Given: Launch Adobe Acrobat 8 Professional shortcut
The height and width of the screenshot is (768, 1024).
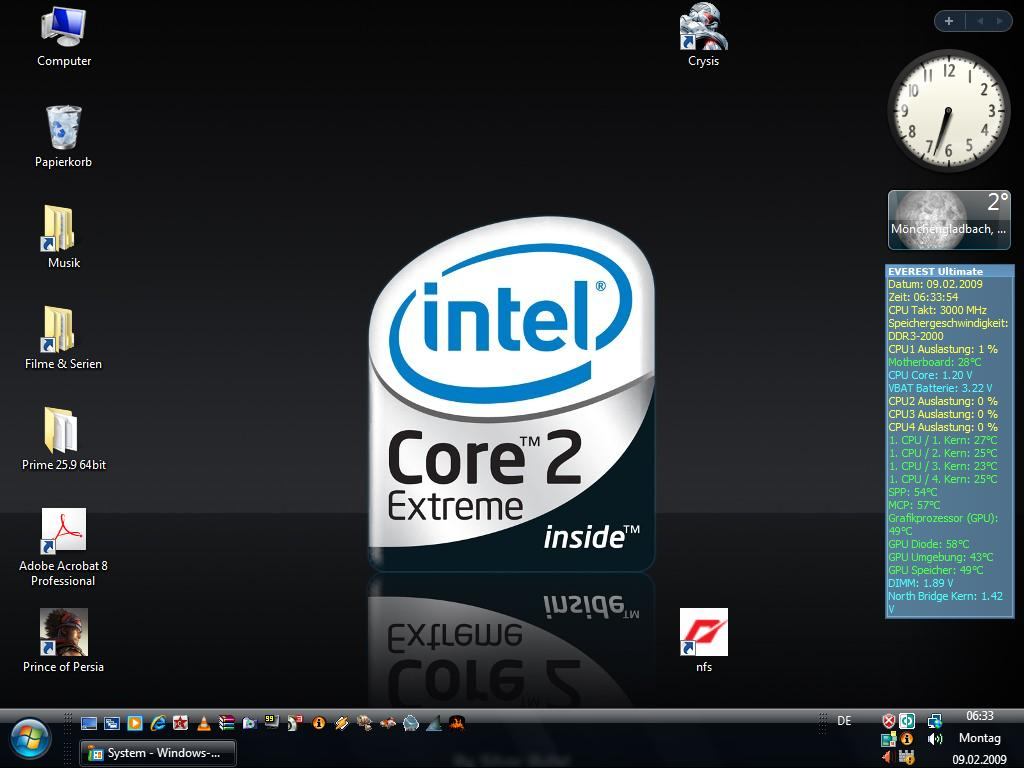Looking at the screenshot, I should click(63, 547).
